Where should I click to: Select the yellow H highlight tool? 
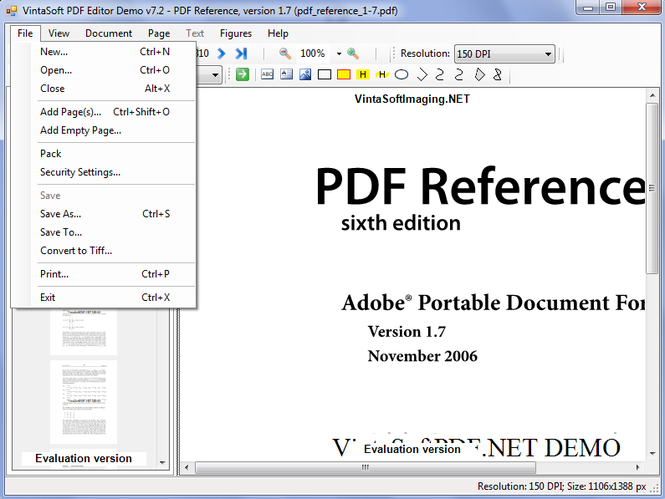(363, 75)
